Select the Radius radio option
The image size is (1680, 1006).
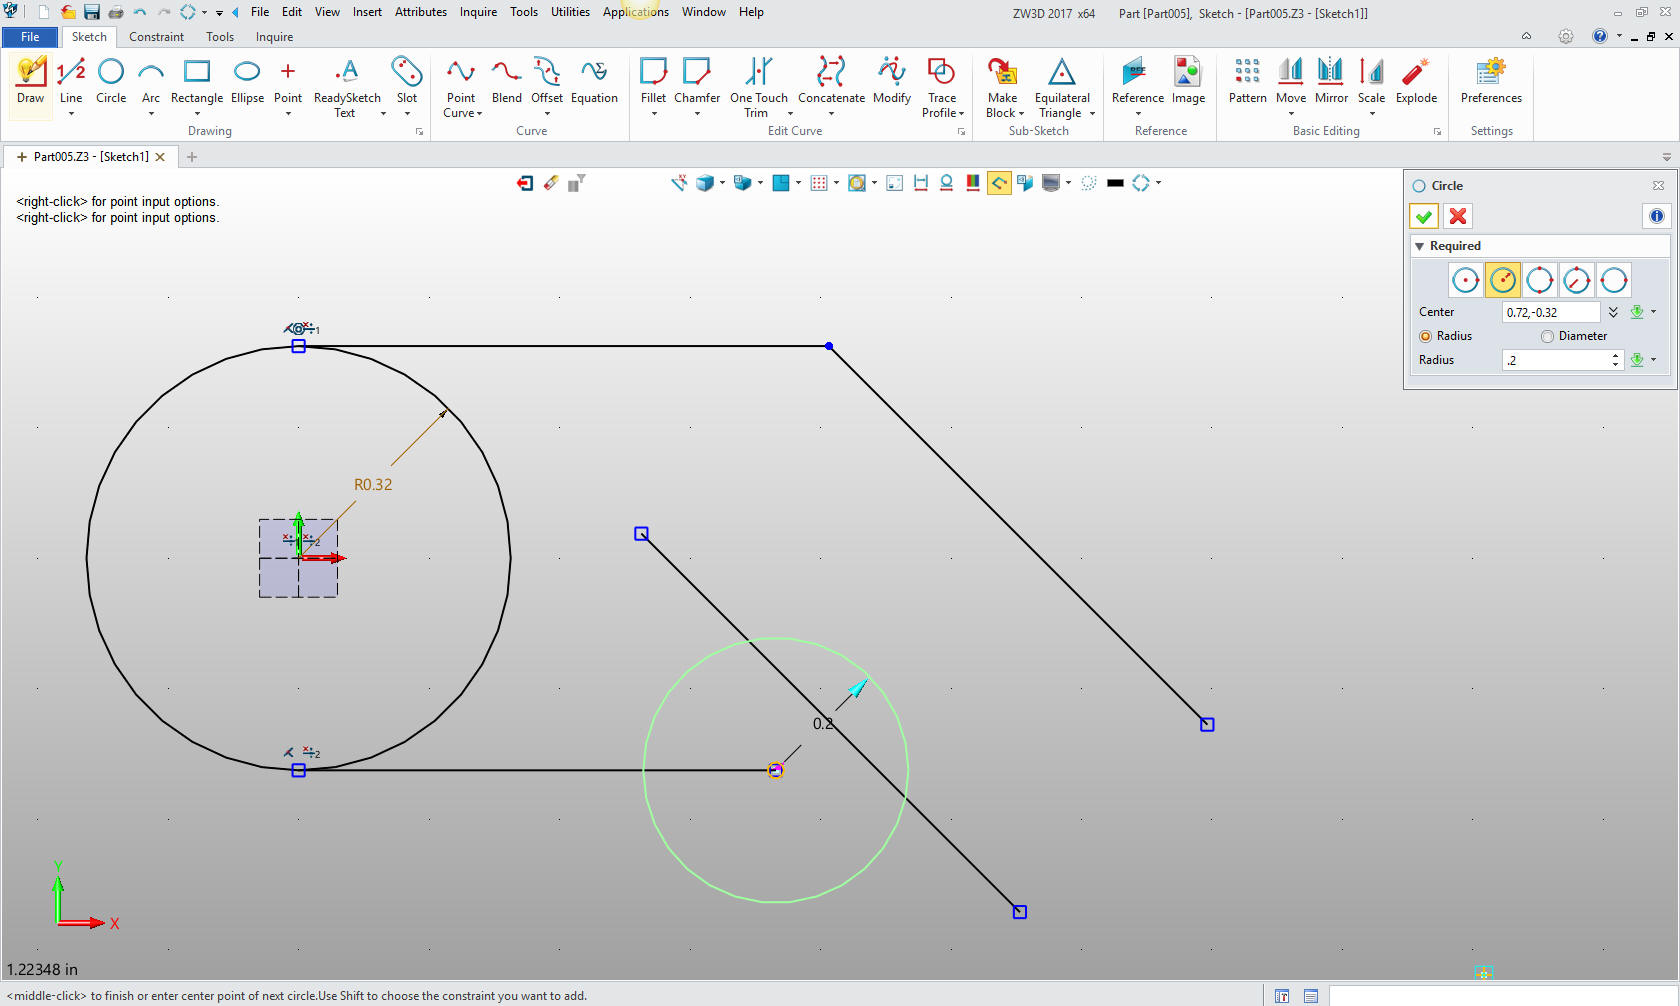click(1426, 336)
